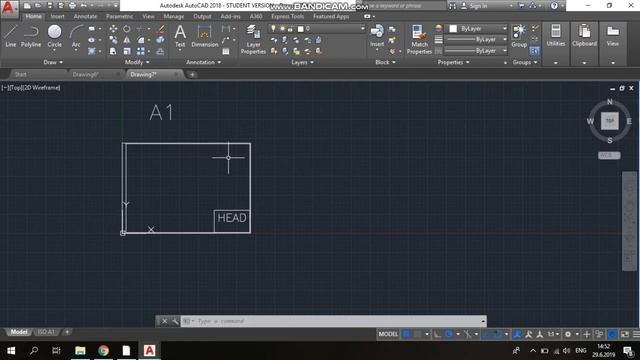Image resolution: width=640 pixels, height=360 pixels.
Task: Add a new layout tab
Action: coord(67,332)
